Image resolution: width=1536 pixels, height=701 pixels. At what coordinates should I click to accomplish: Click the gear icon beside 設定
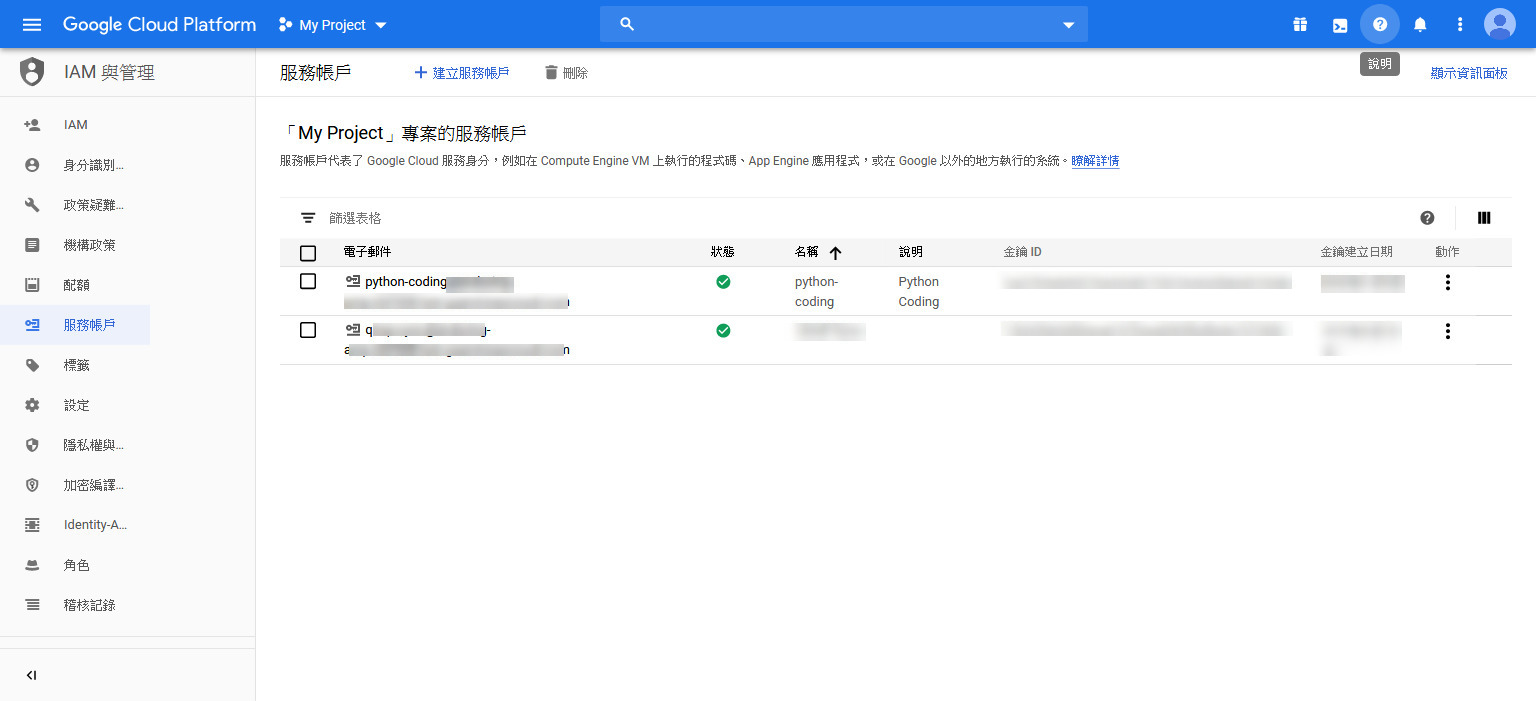(32, 405)
